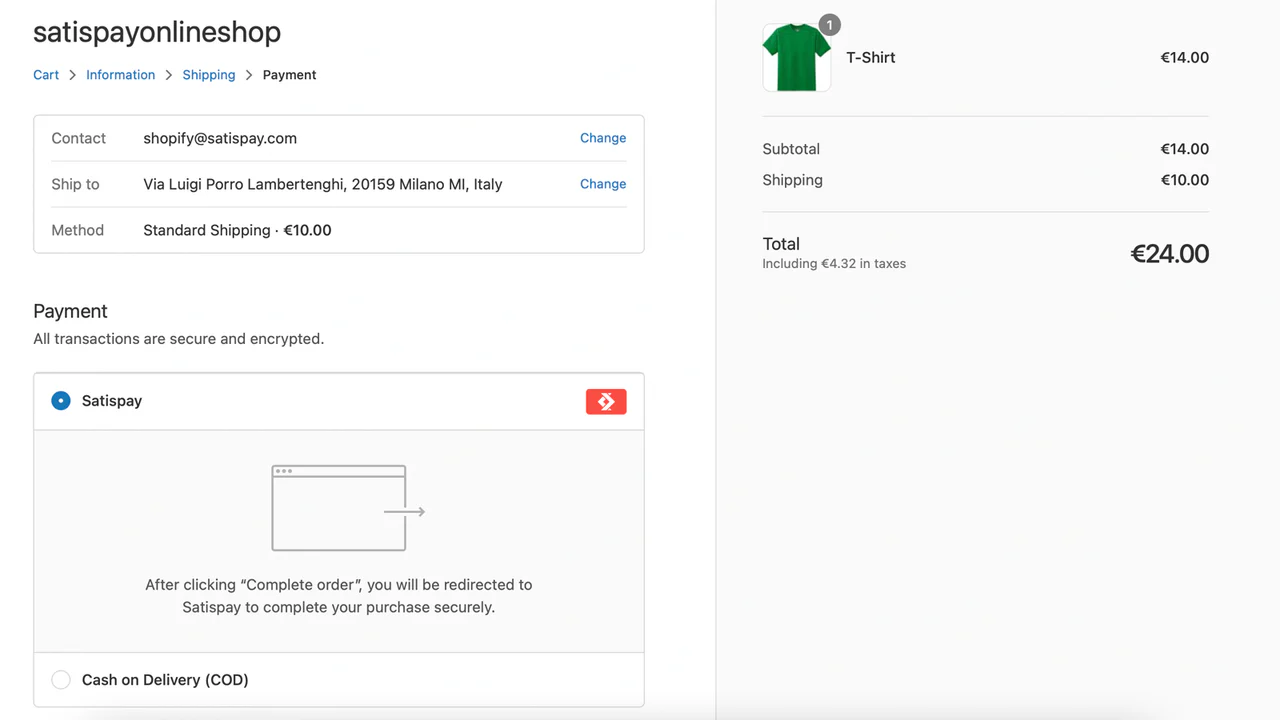Click the Cash on Delivery (COD) label
Screen dimensions: 1280x720
(165, 680)
